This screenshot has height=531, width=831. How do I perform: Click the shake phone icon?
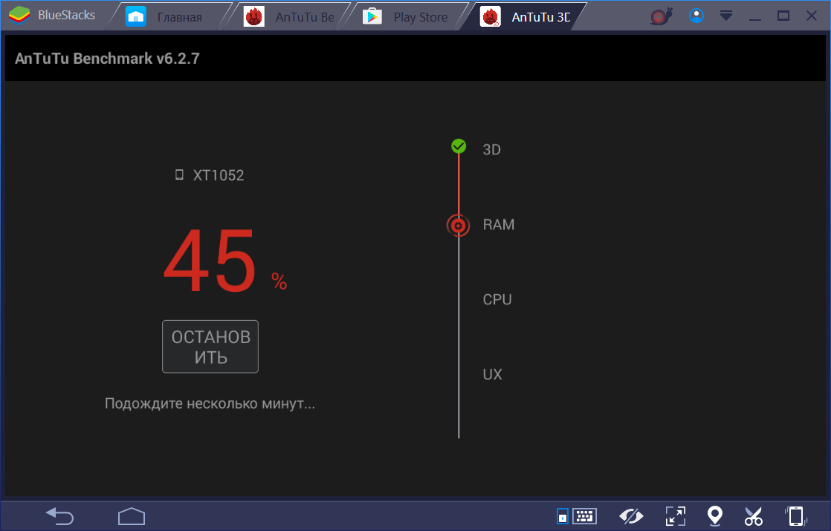[x=795, y=516]
